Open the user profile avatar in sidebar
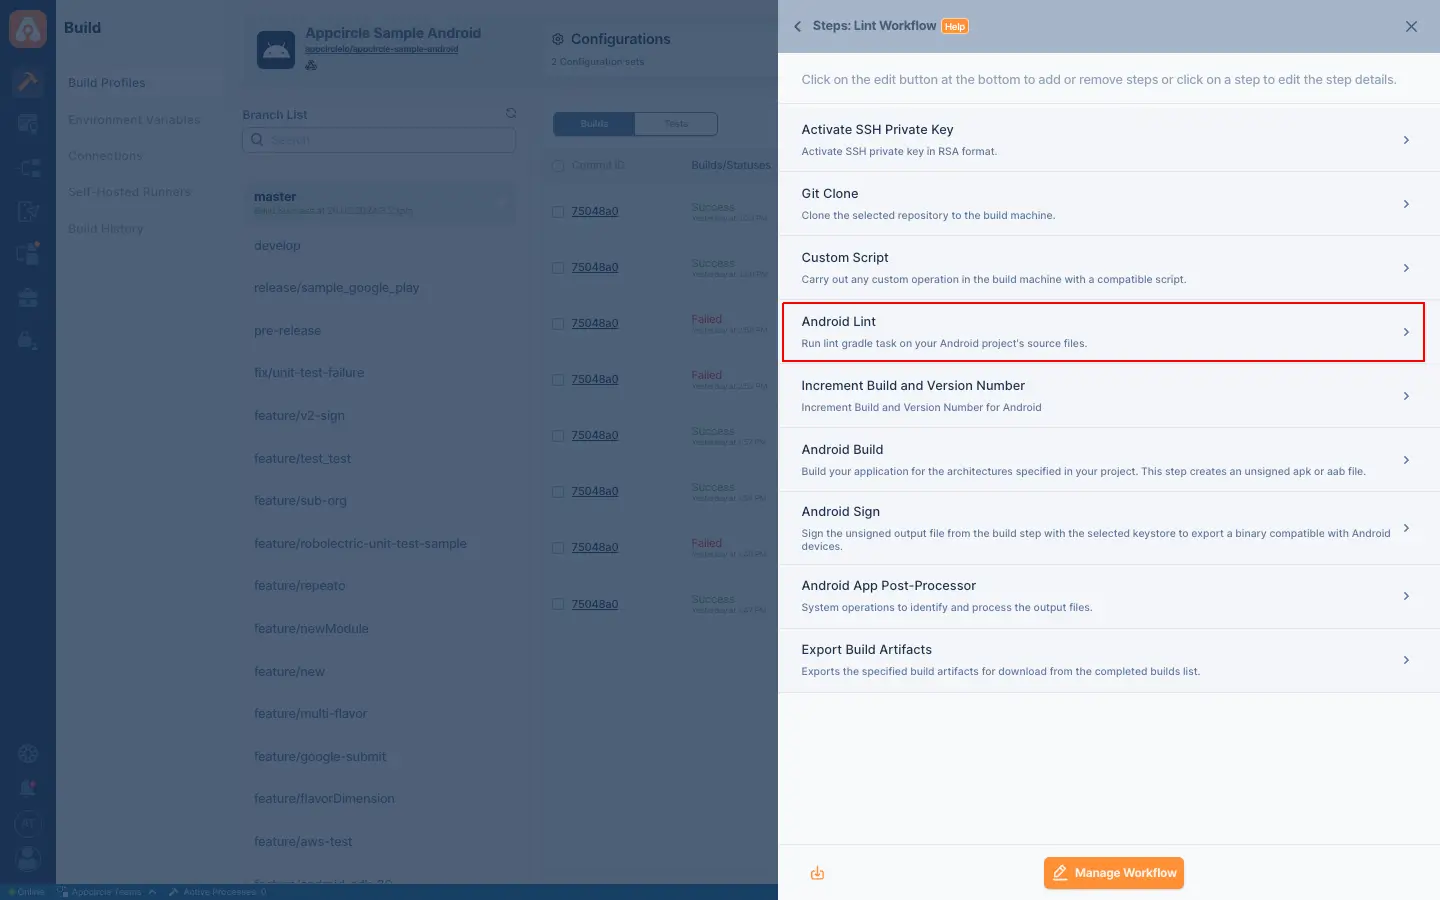 click(28, 858)
